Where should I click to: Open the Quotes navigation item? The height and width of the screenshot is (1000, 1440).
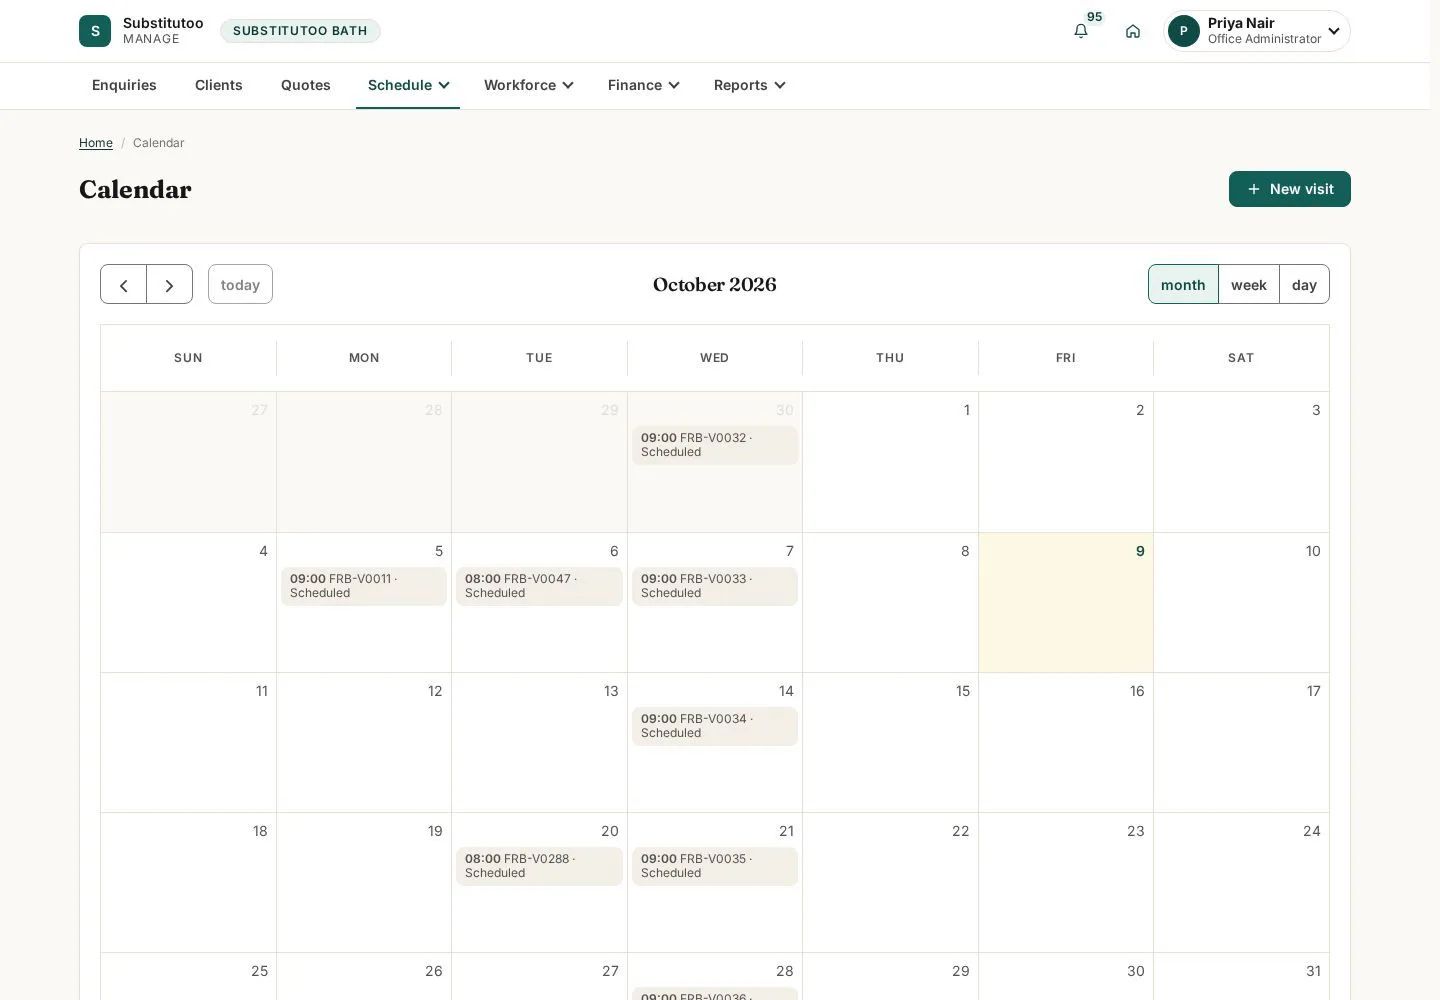[x=306, y=85]
